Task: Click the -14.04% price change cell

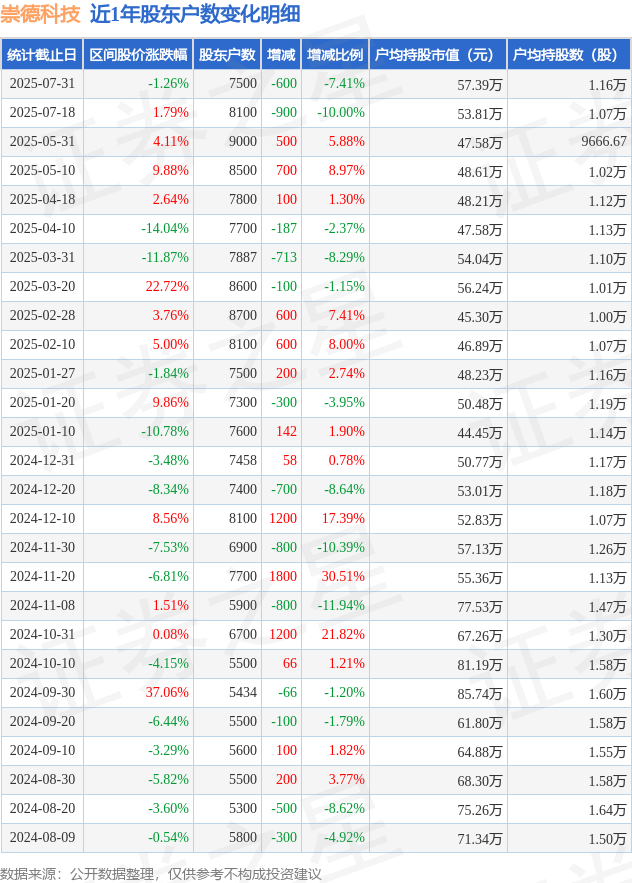Action: [x=165, y=229]
